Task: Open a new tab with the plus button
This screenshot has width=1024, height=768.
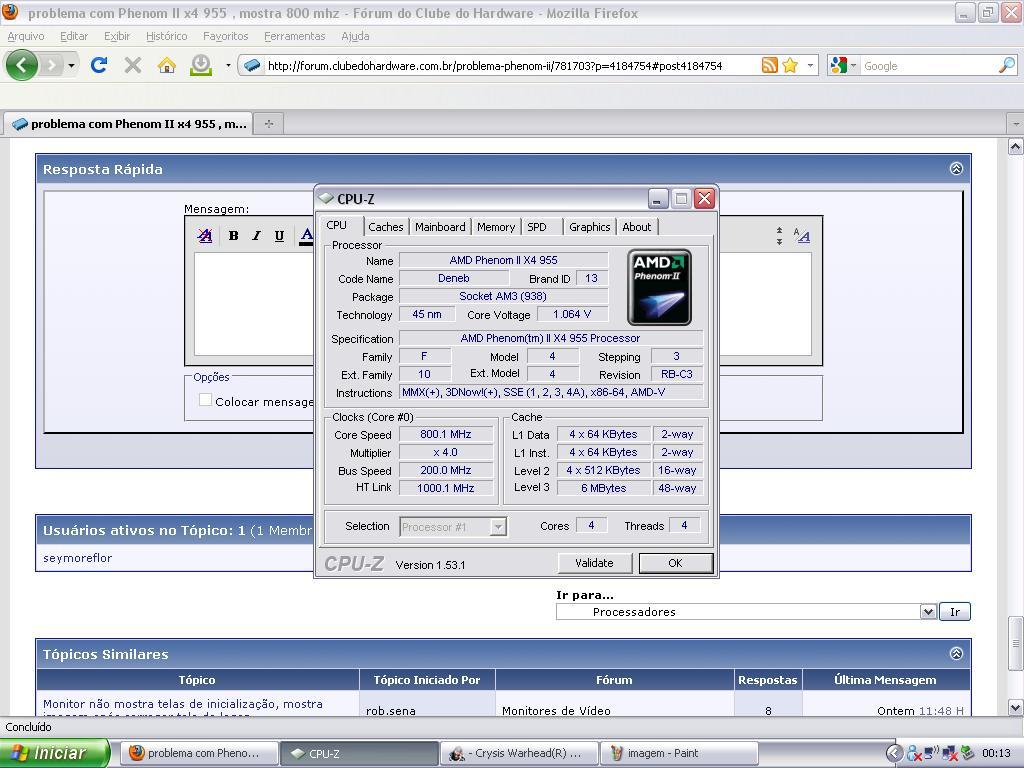Action: click(268, 123)
